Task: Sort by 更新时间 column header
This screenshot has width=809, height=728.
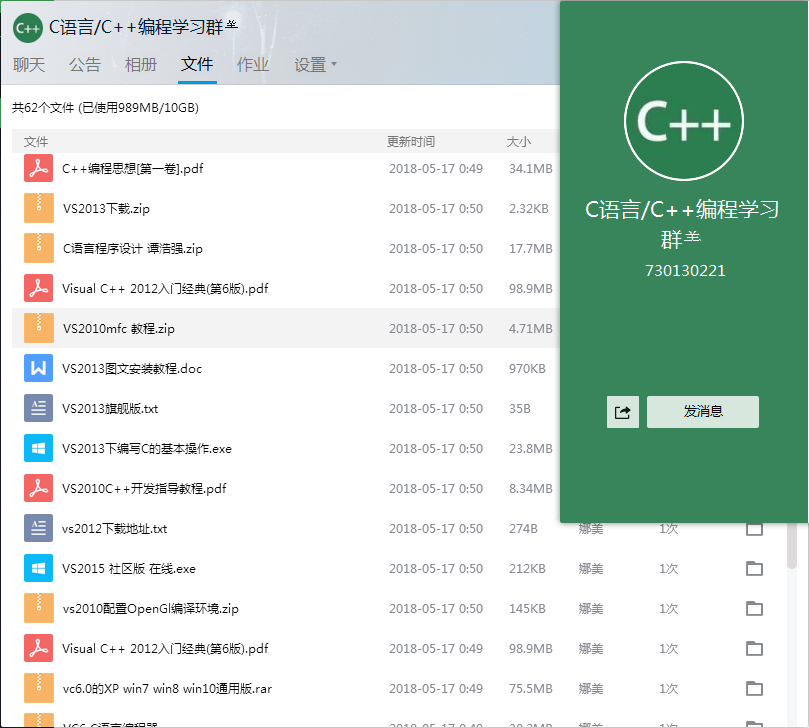Action: click(411, 141)
